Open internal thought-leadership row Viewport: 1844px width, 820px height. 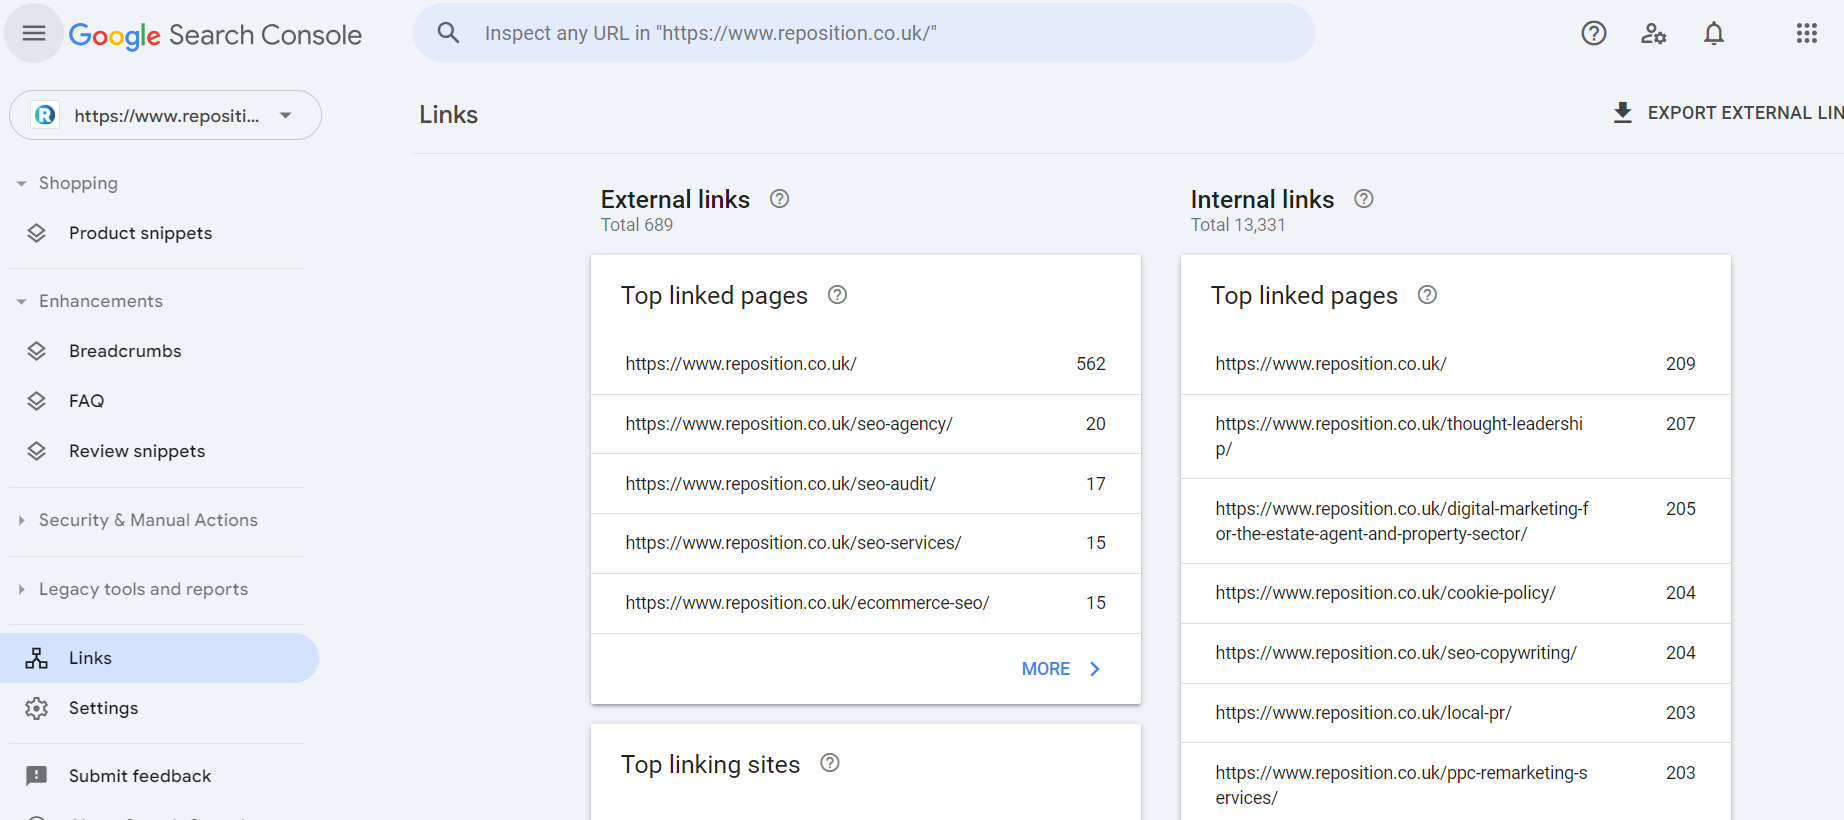pyautogui.click(x=1456, y=437)
